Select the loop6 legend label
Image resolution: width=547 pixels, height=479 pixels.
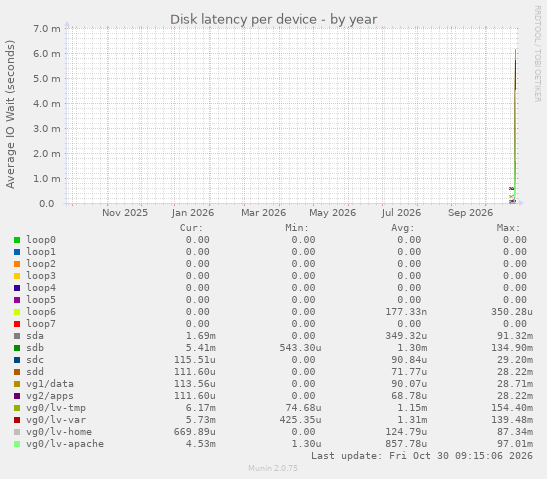41,312
